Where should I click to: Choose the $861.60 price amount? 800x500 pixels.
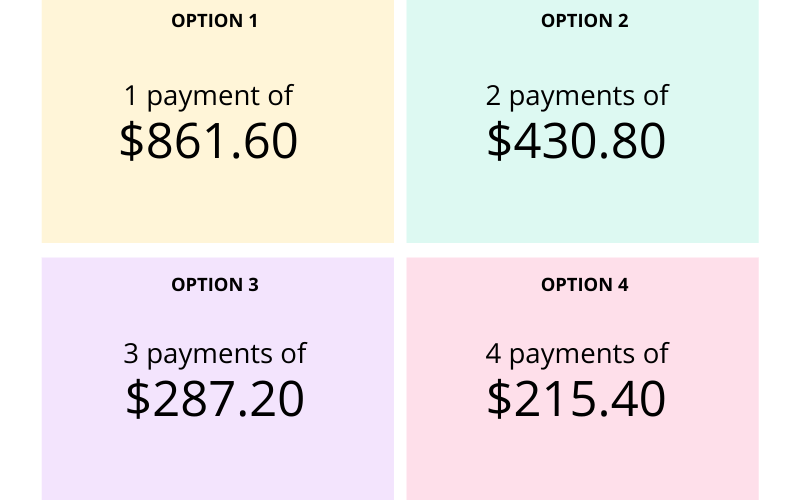pos(208,141)
